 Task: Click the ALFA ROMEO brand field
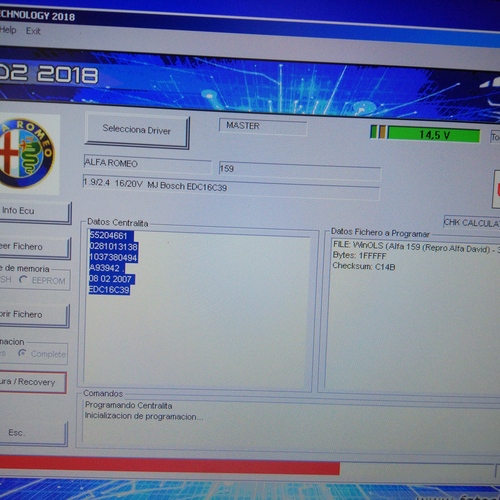147,164
